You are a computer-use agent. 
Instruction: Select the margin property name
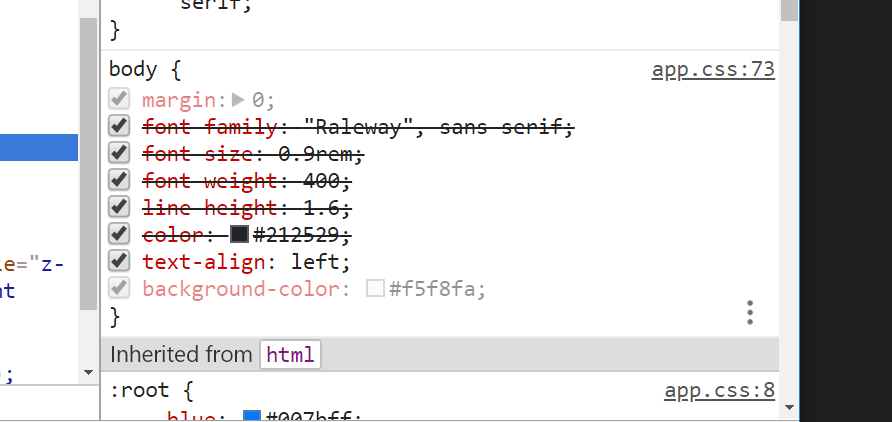pyautogui.click(x=179, y=100)
